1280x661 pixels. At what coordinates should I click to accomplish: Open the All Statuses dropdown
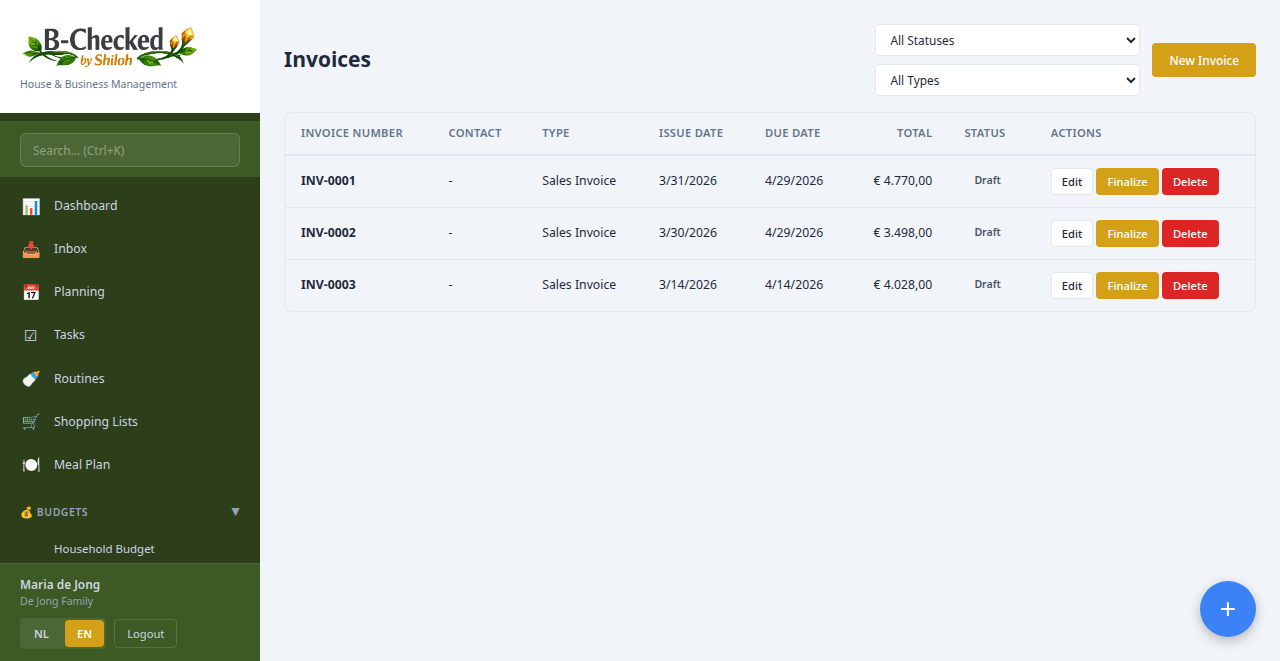(x=1006, y=40)
